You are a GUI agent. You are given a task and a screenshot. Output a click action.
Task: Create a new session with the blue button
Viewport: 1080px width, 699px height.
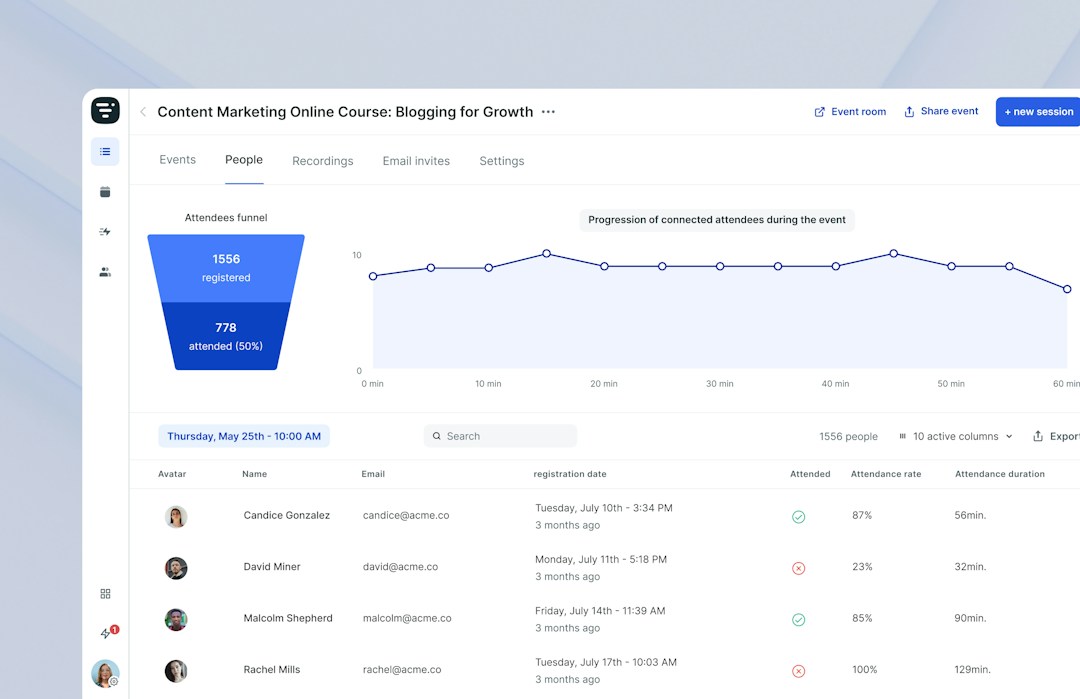click(x=1038, y=112)
